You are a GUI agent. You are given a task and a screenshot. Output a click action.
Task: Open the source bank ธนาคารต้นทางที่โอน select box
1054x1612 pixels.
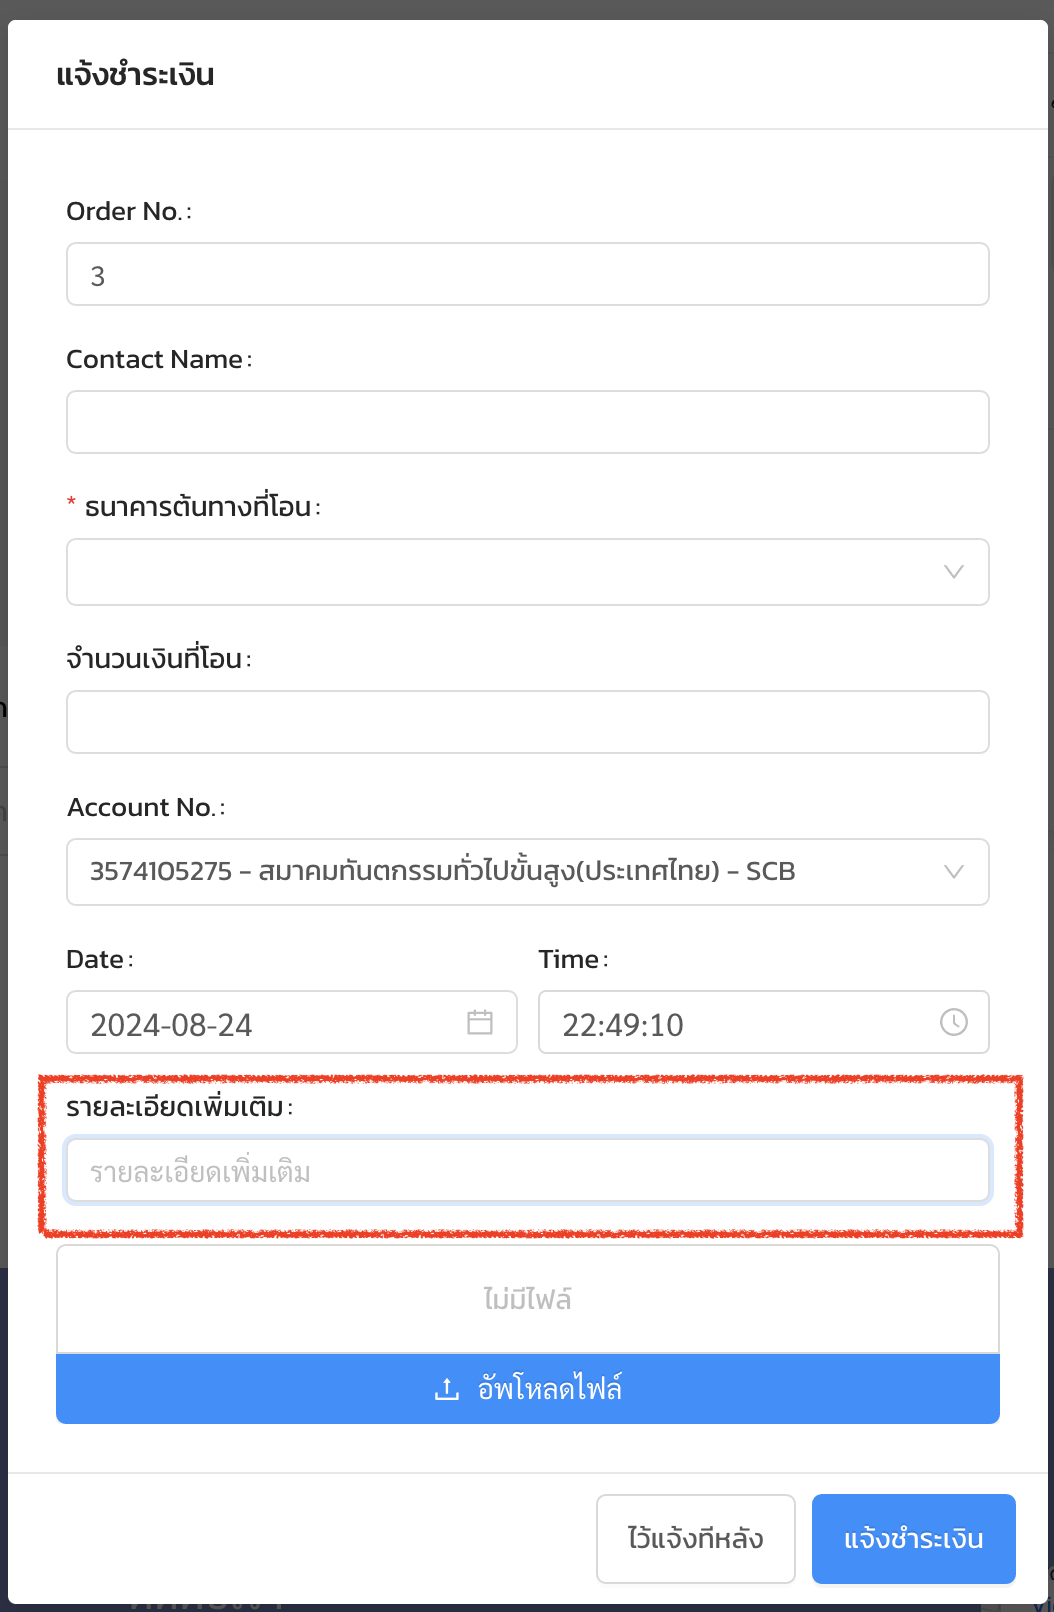tap(528, 572)
